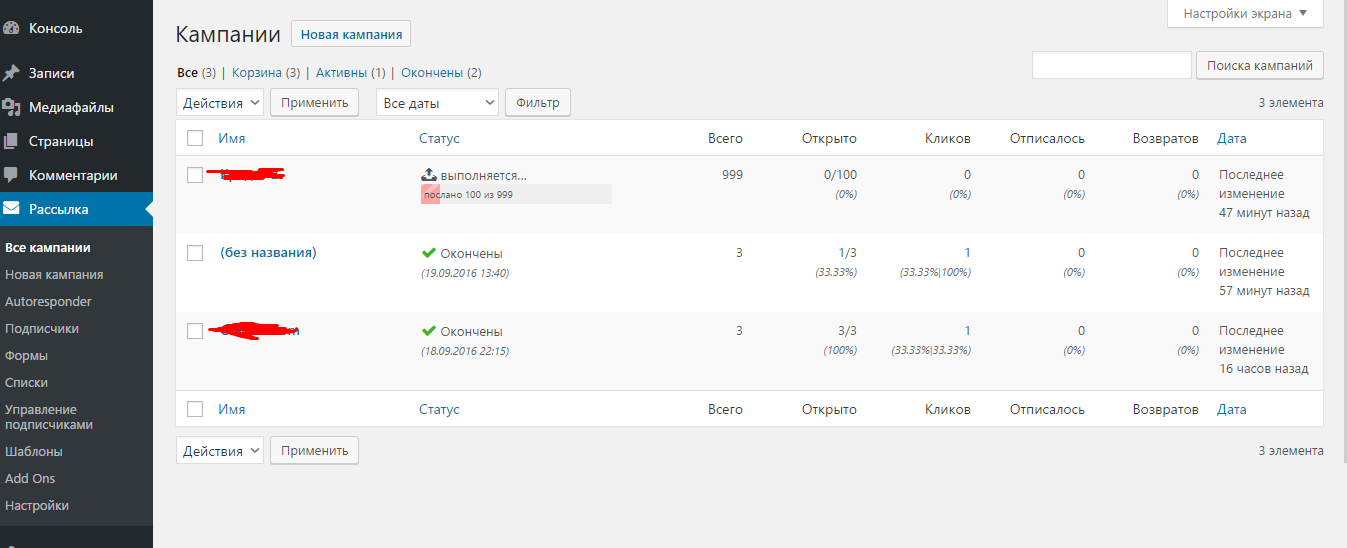The height and width of the screenshot is (548, 1347).
Task: Open Подписчики in the sidebar menu
Action: tap(42, 328)
